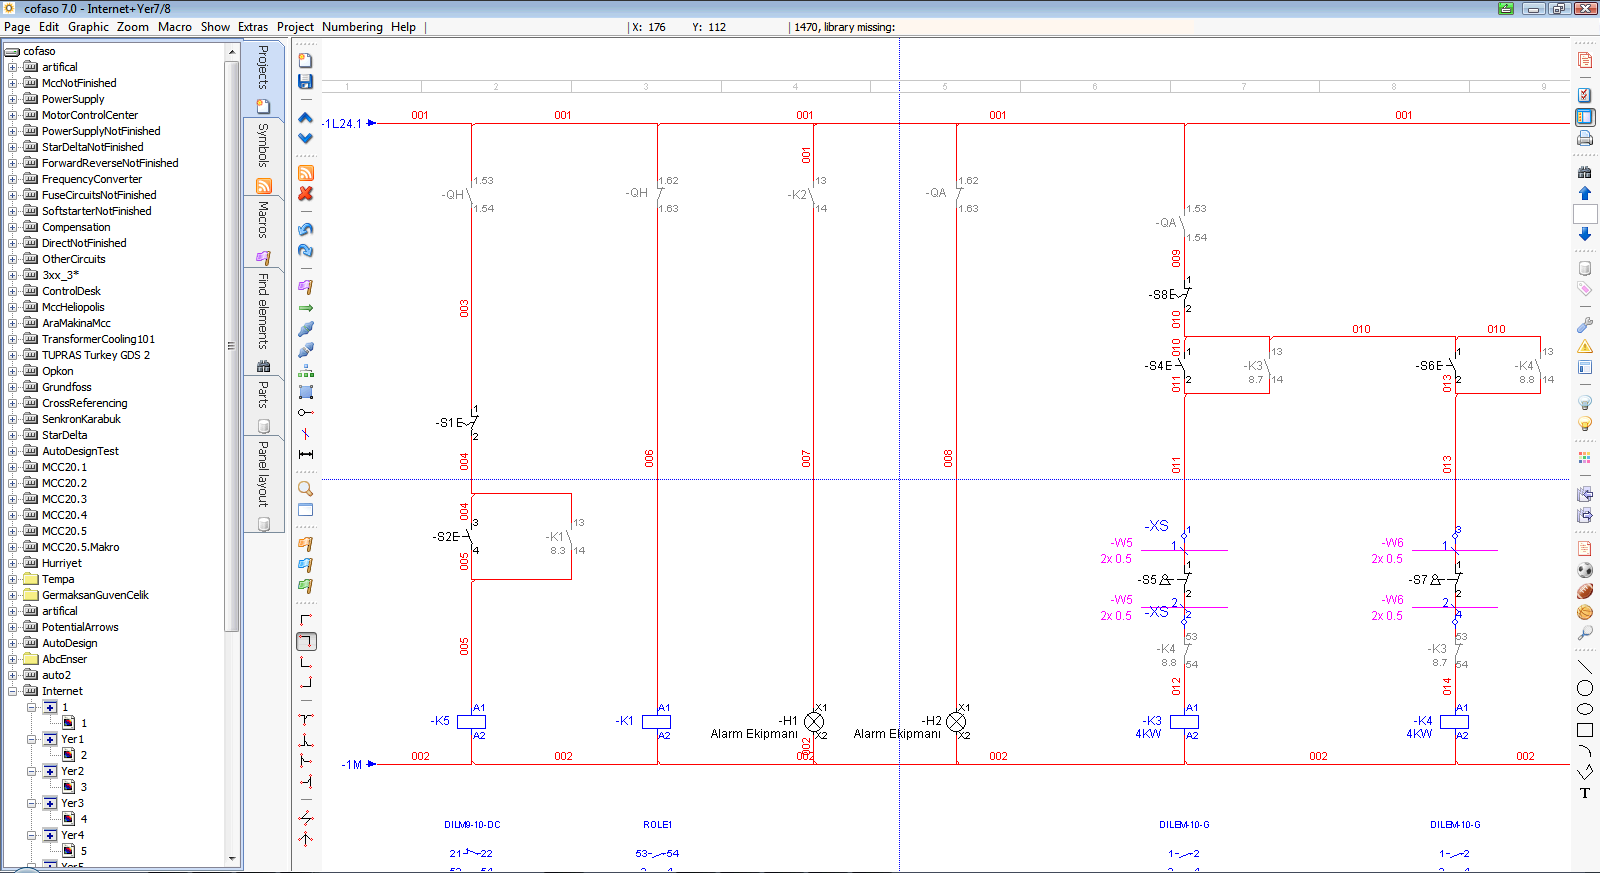Expand the StarDelta project node
Screen dimensions: 1600x873
coord(13,435)
